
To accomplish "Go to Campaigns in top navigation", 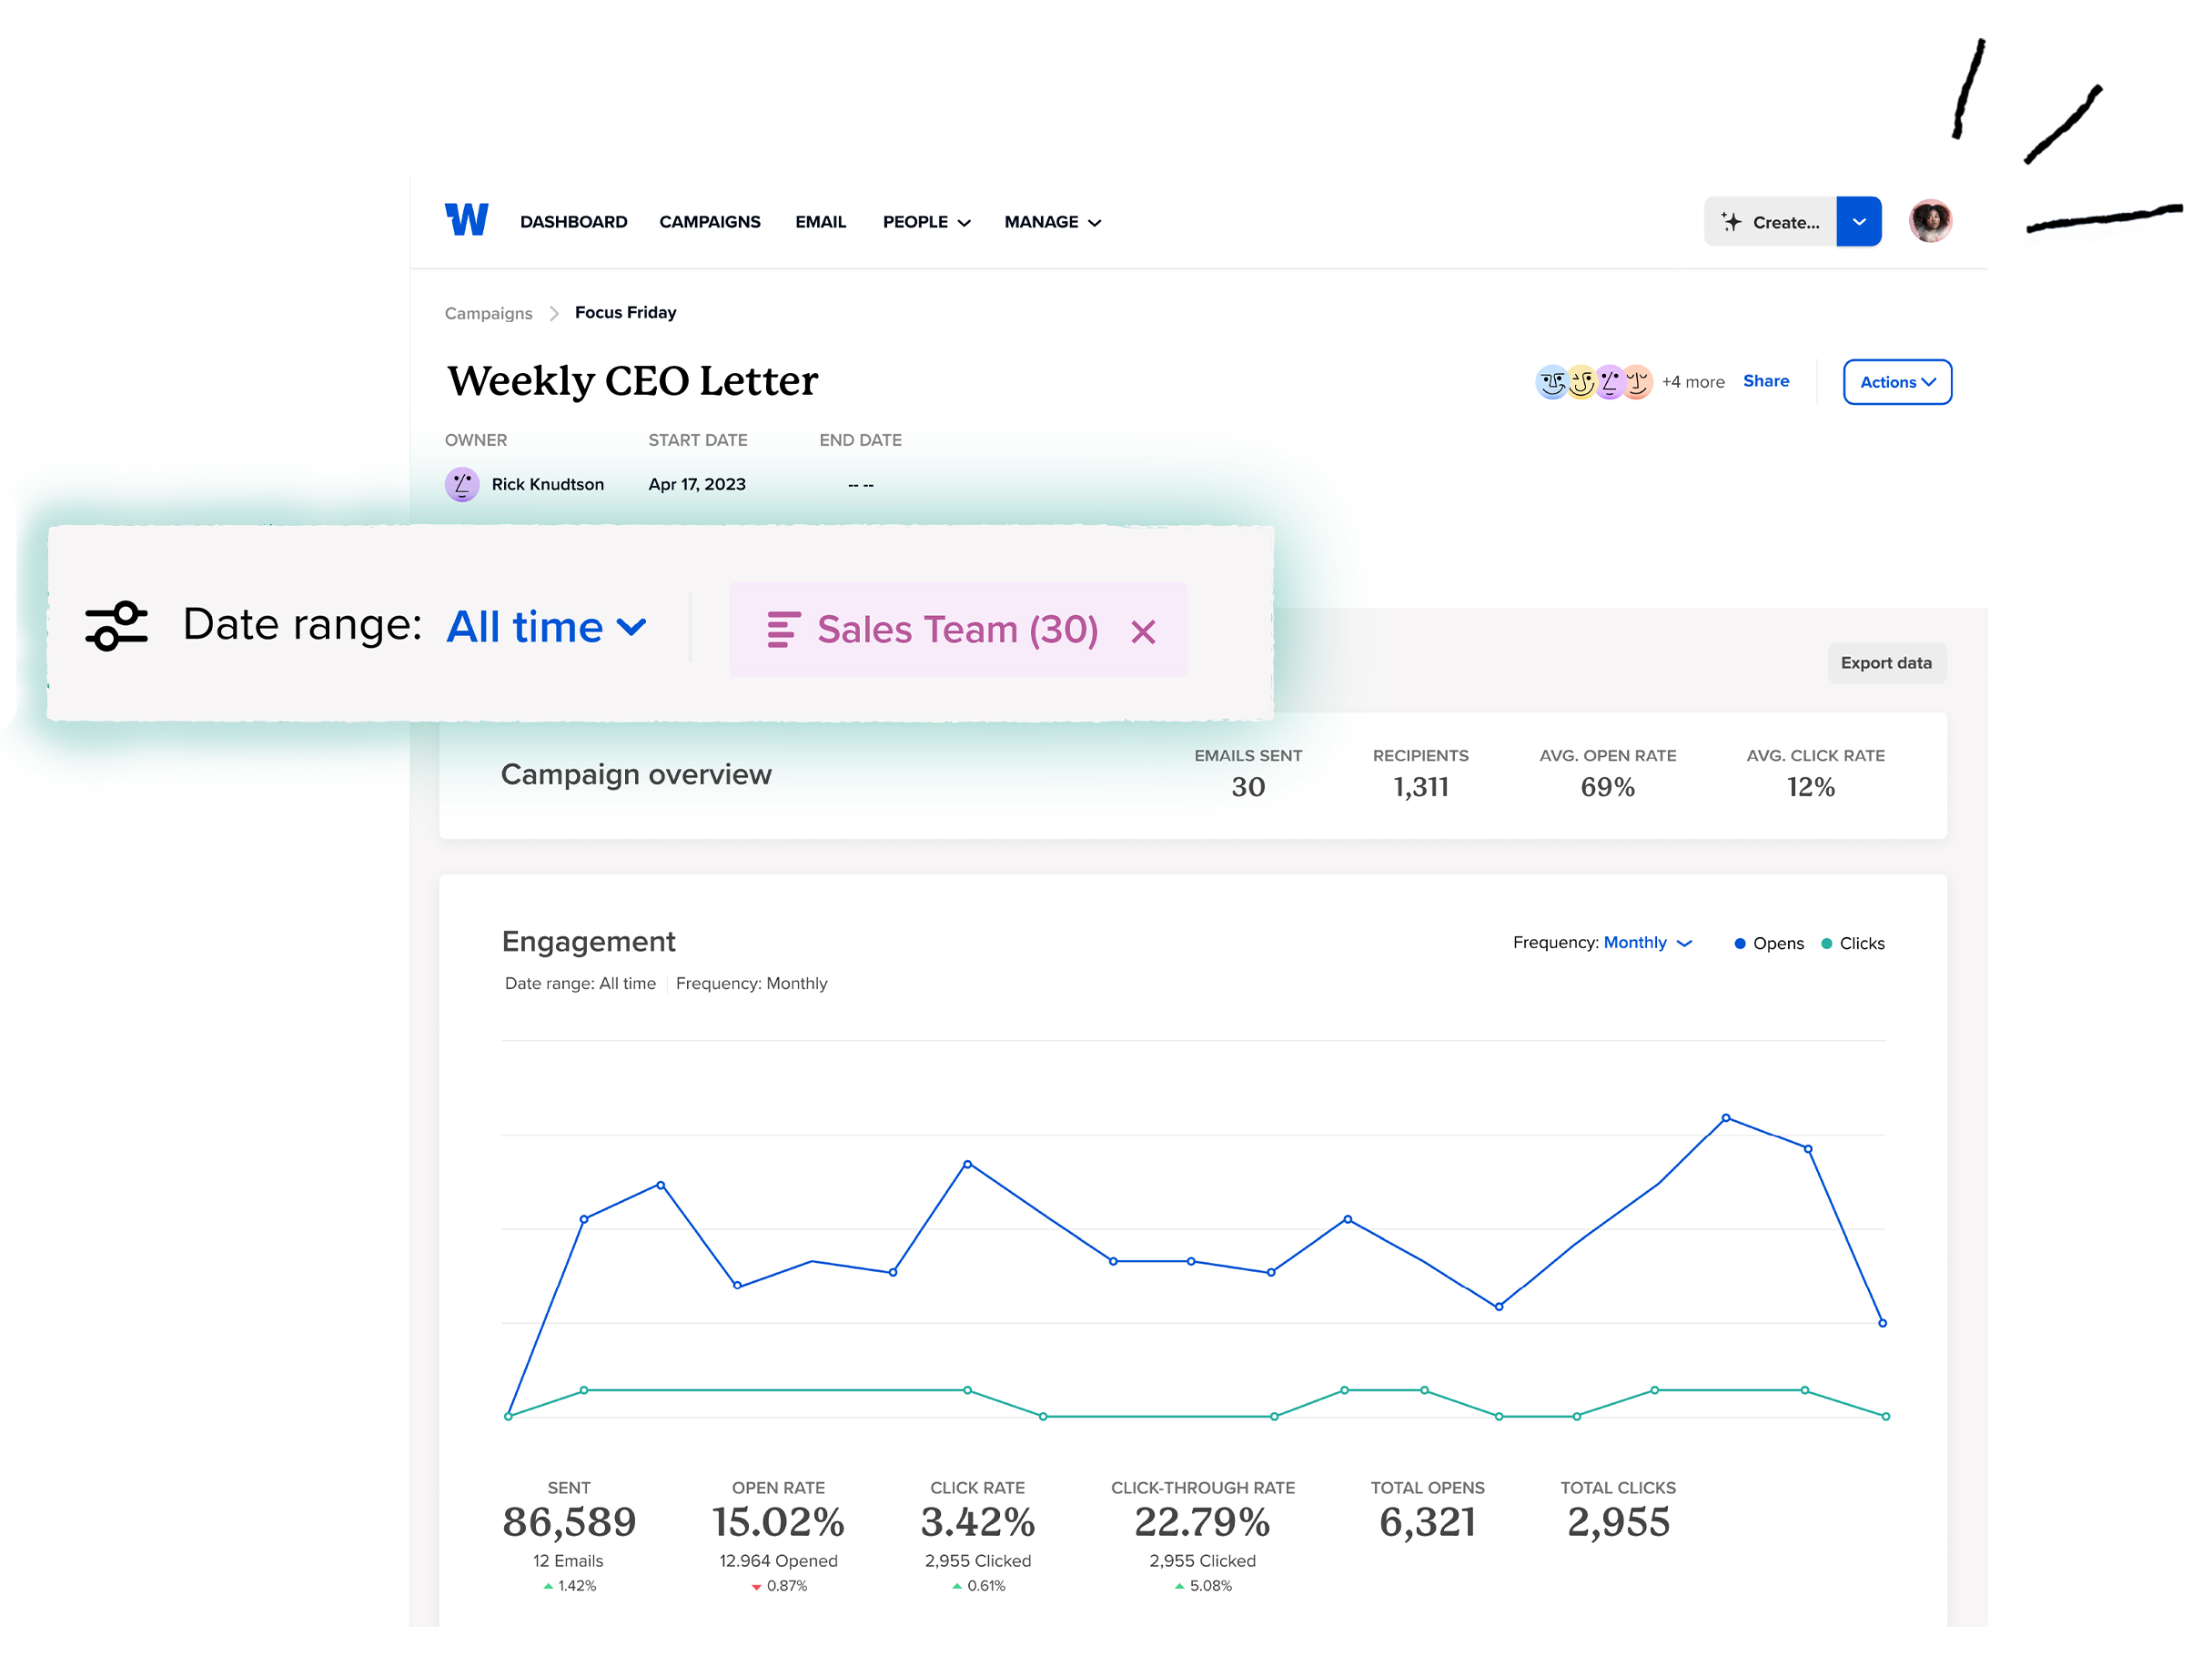I will 709,222.
